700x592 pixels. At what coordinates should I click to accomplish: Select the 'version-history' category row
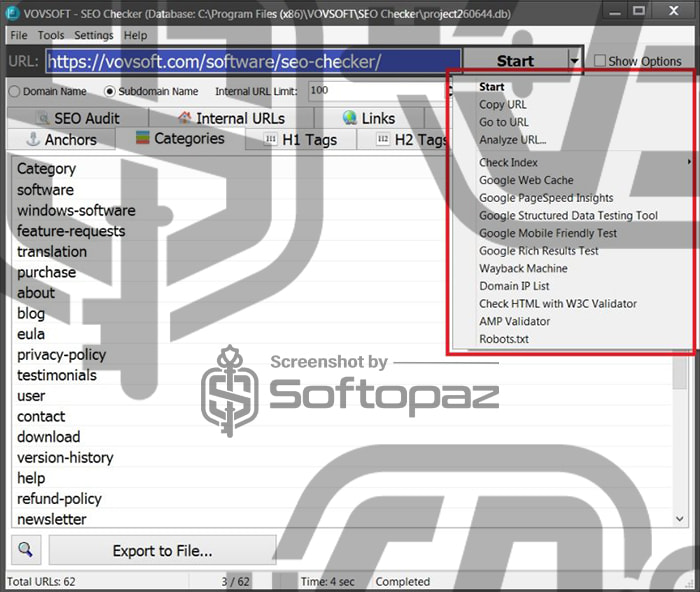click(342, 457)
